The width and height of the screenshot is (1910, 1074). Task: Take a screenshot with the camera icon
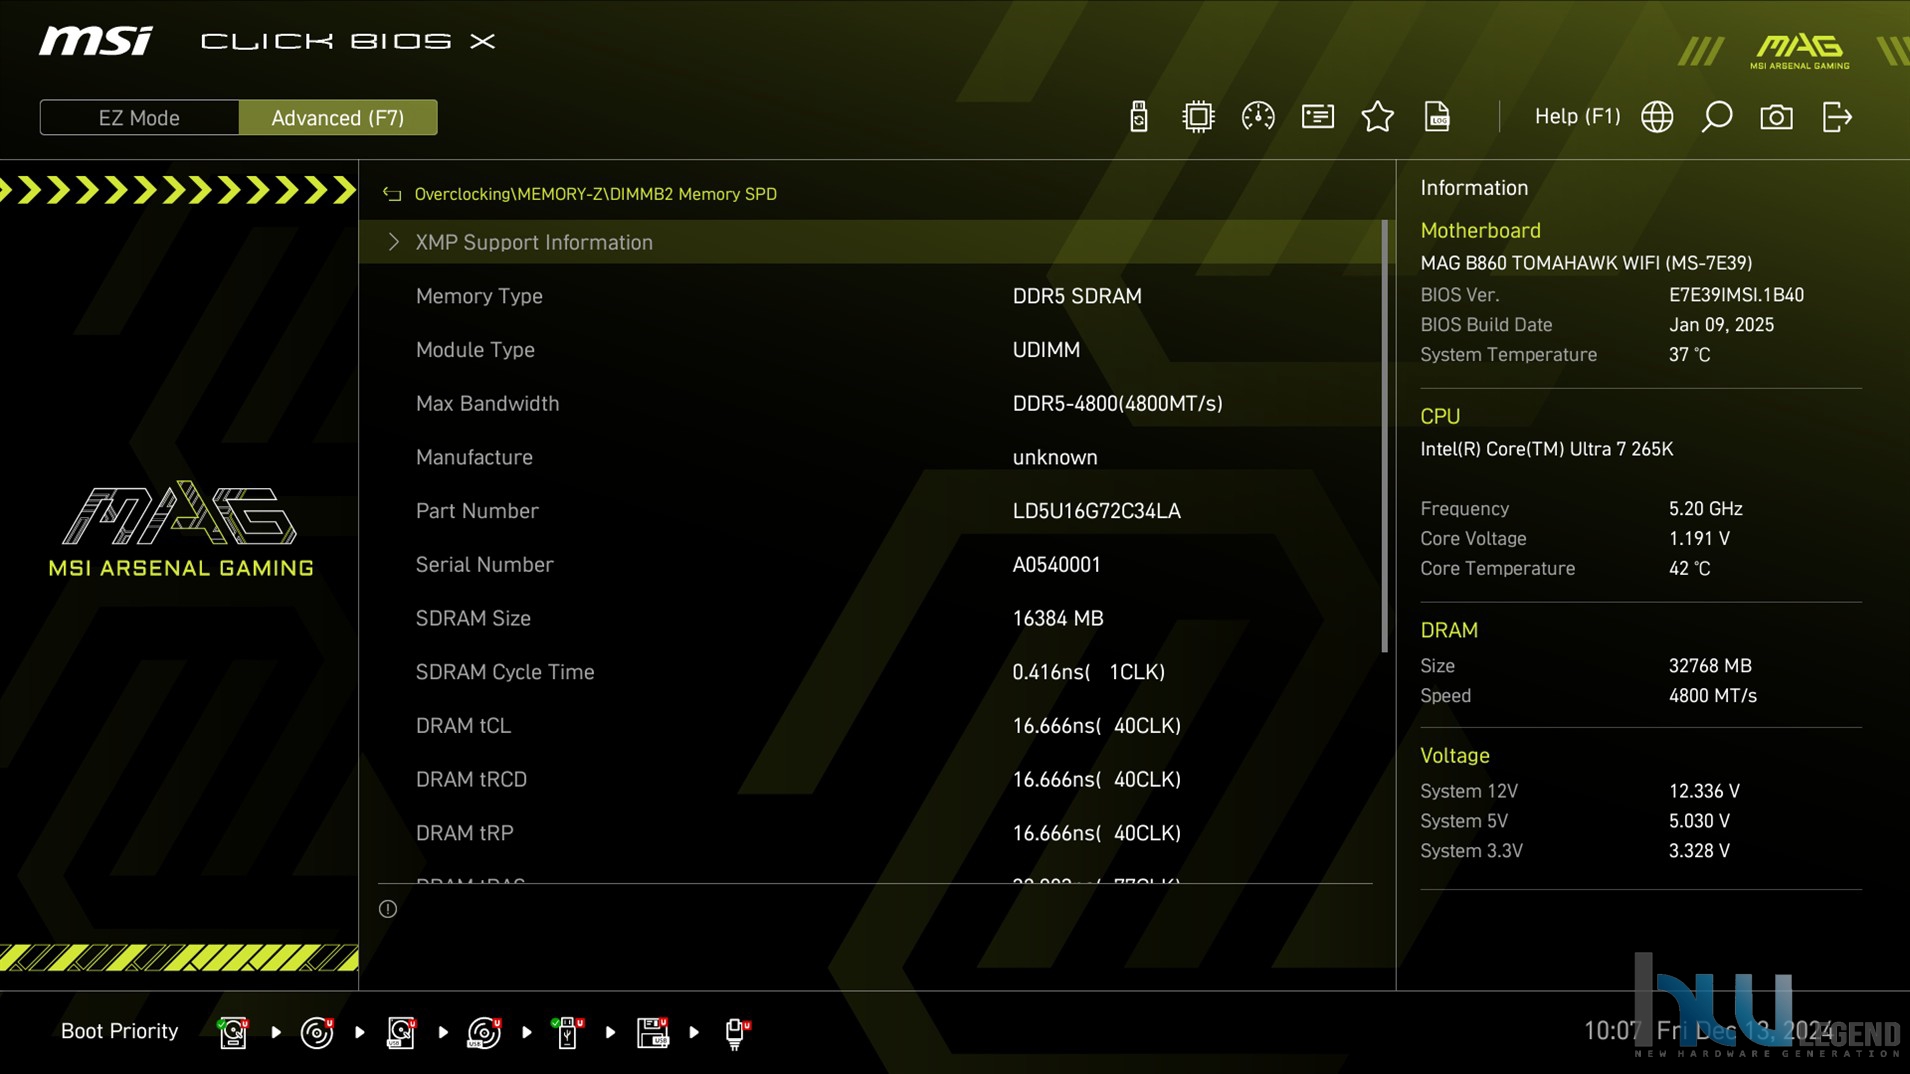[1776, 117]
